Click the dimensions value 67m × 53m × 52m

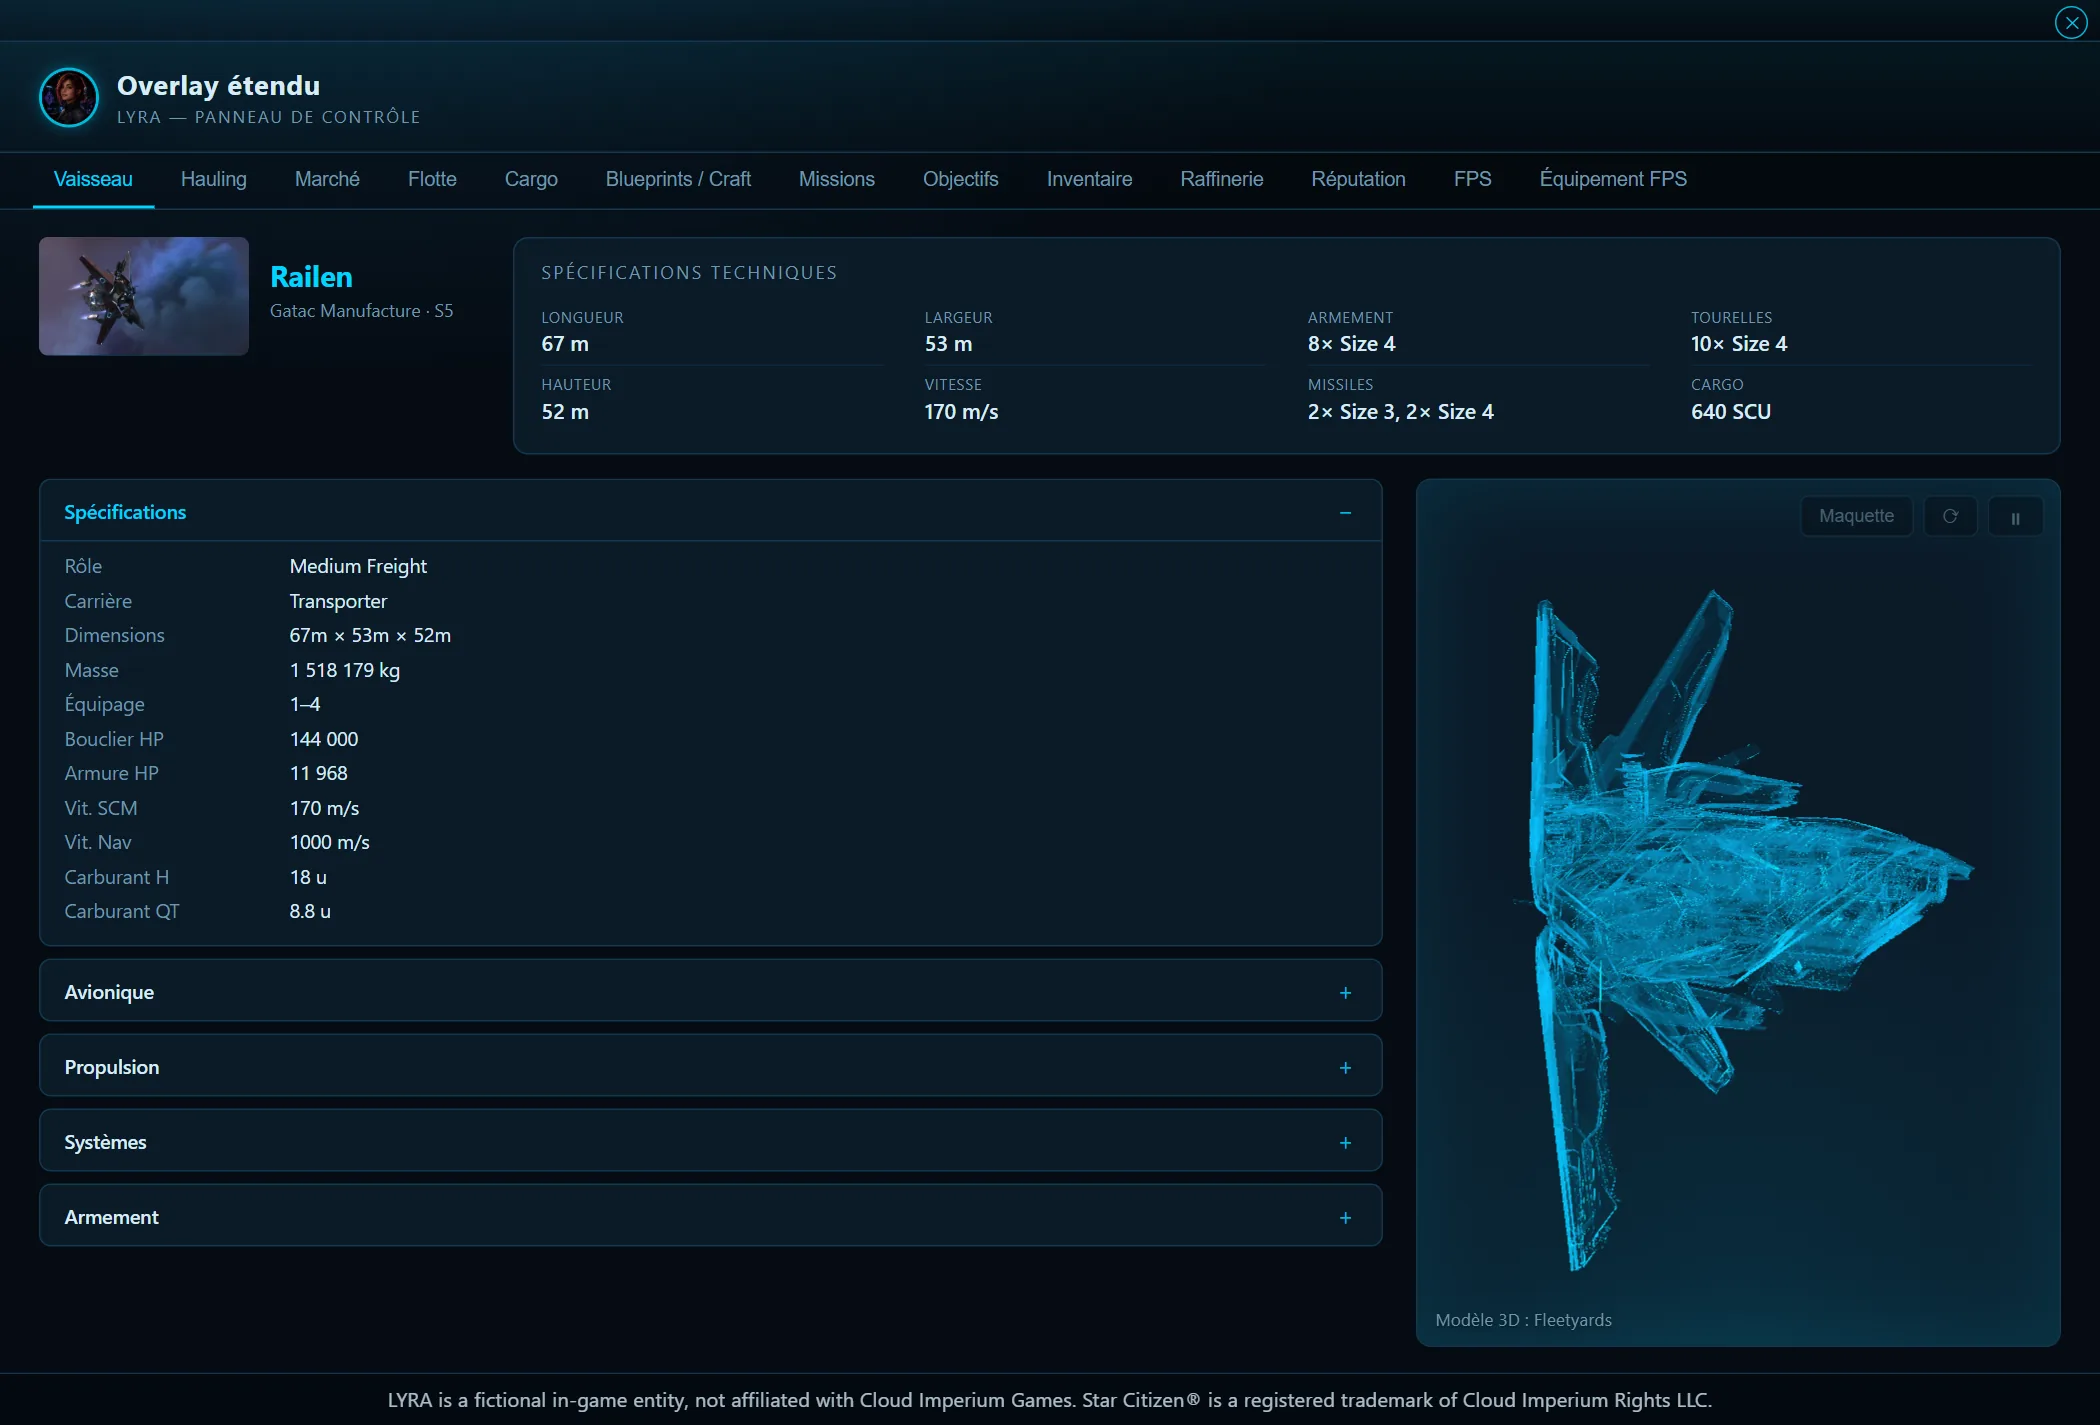click(370, 635)
